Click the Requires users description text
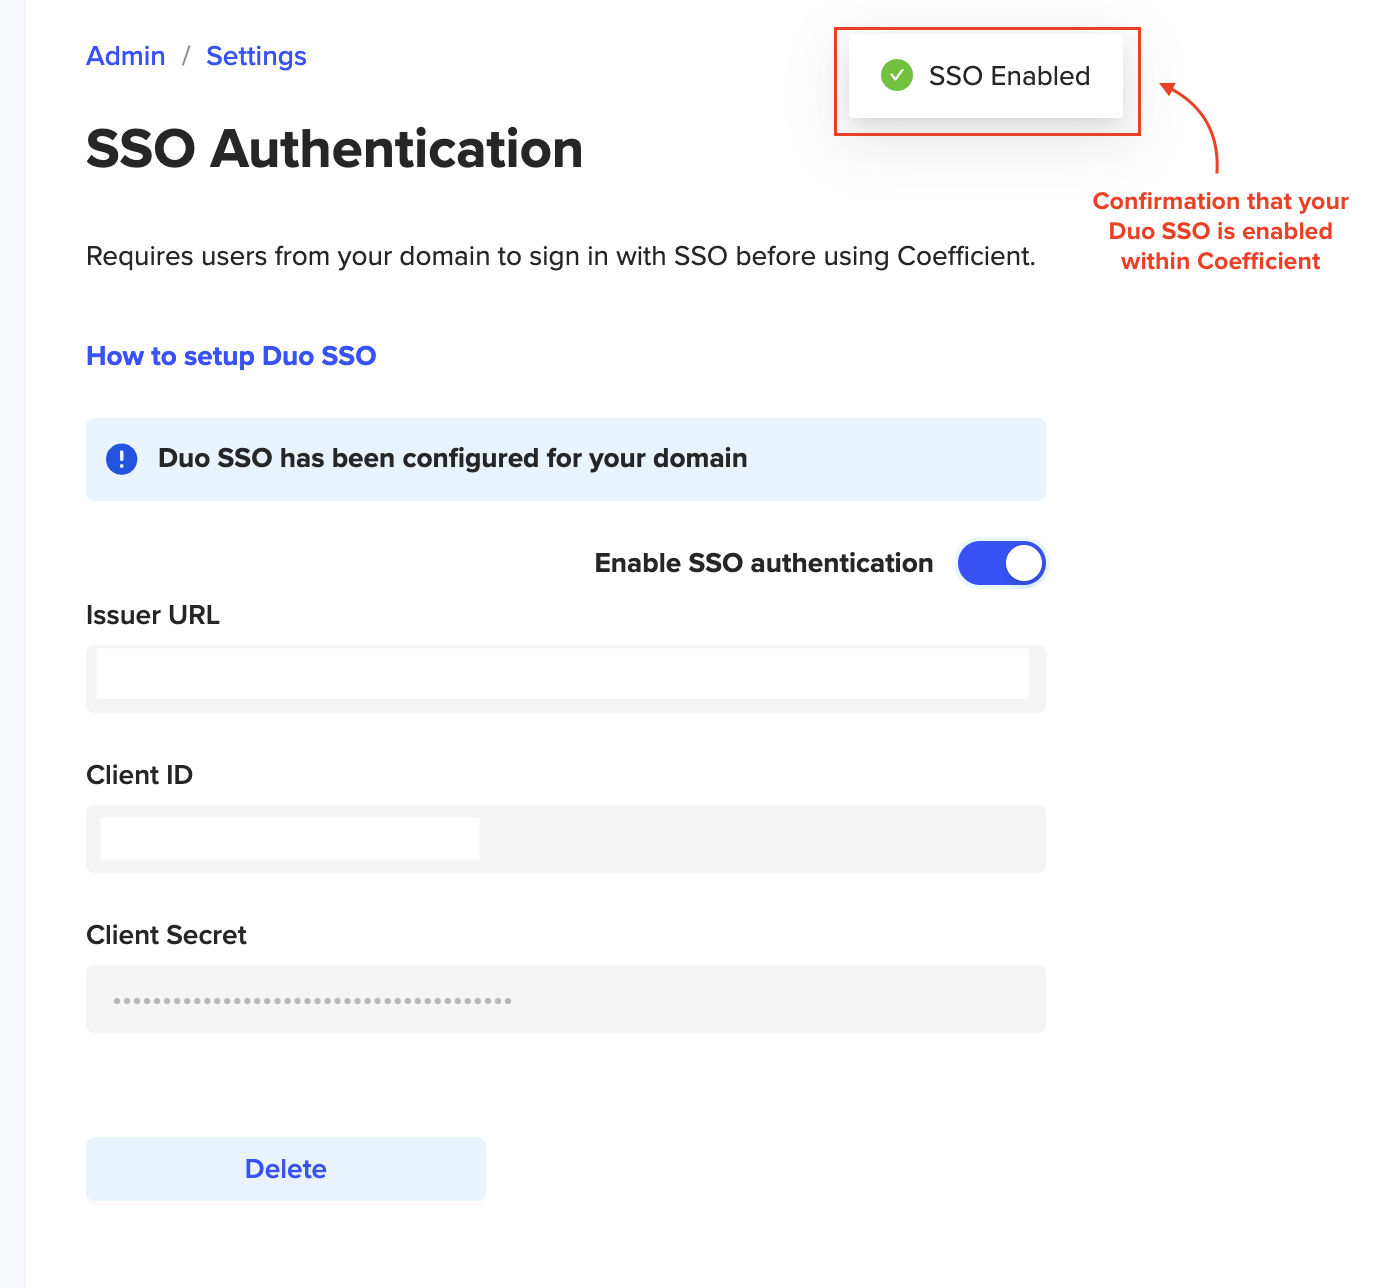The image size is (1384, 1288). coord(560,256)
